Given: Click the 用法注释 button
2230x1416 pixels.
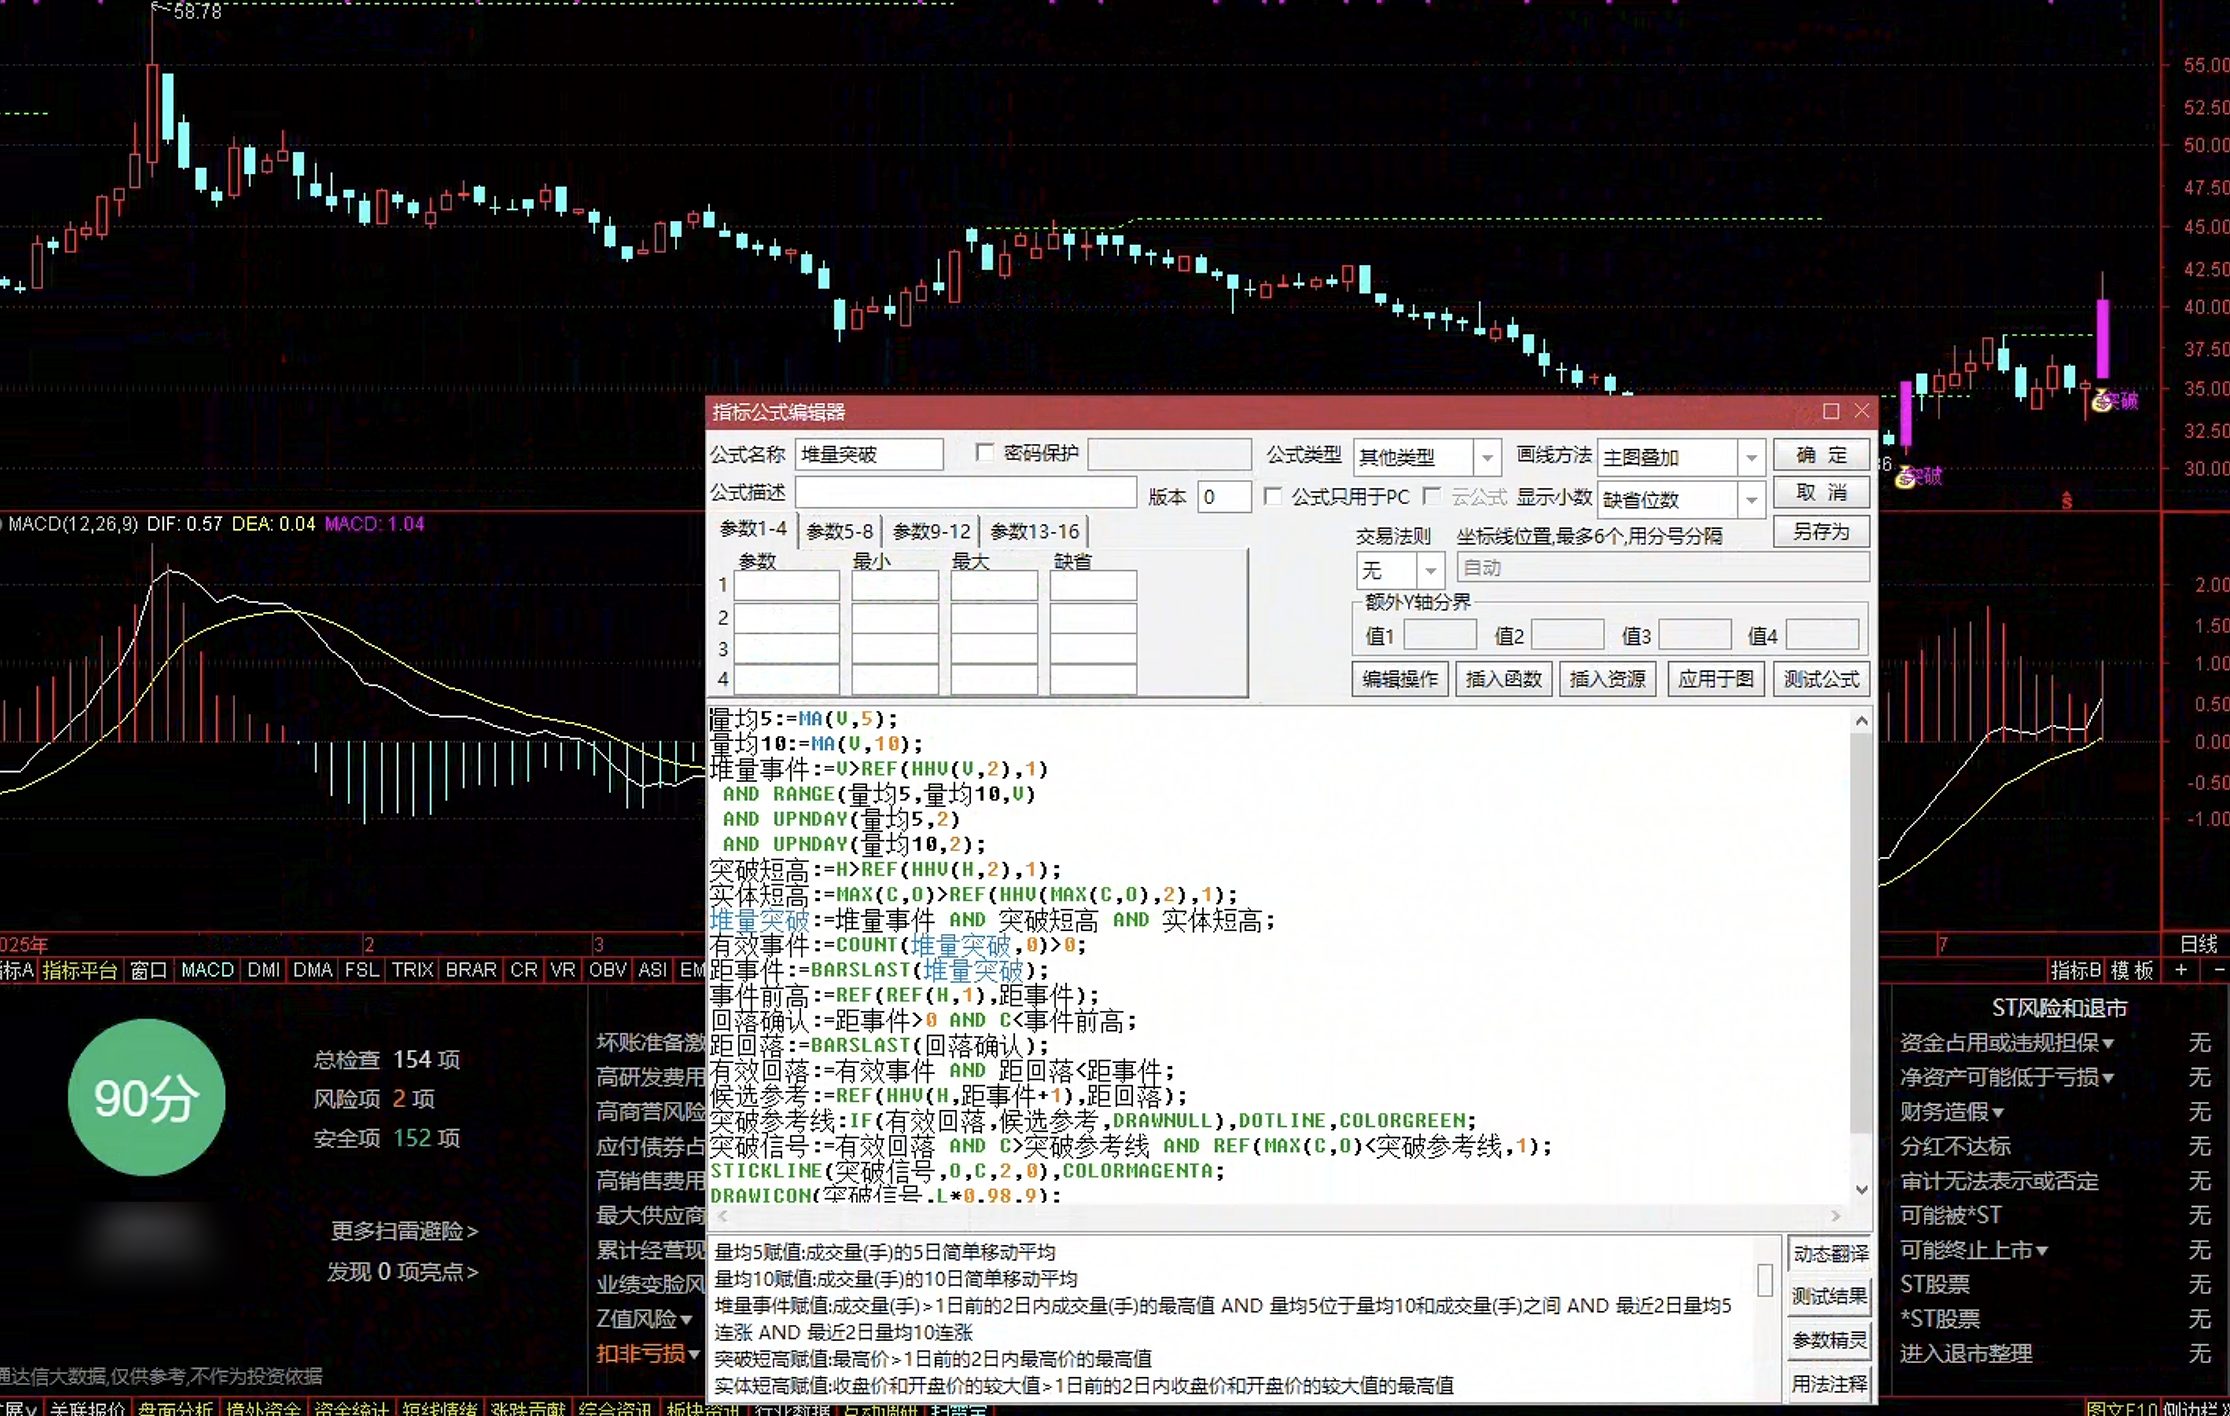Looking at the screenshot, I should (1830, 1385).
